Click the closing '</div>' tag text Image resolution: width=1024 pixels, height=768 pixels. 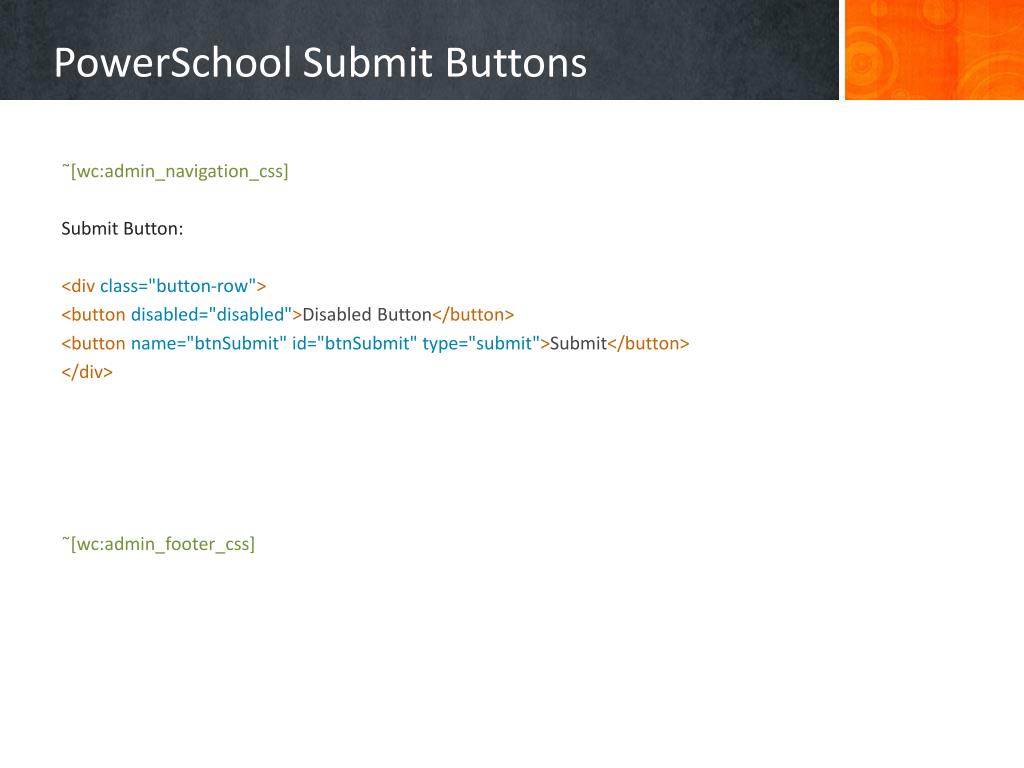tap(87, 372)
